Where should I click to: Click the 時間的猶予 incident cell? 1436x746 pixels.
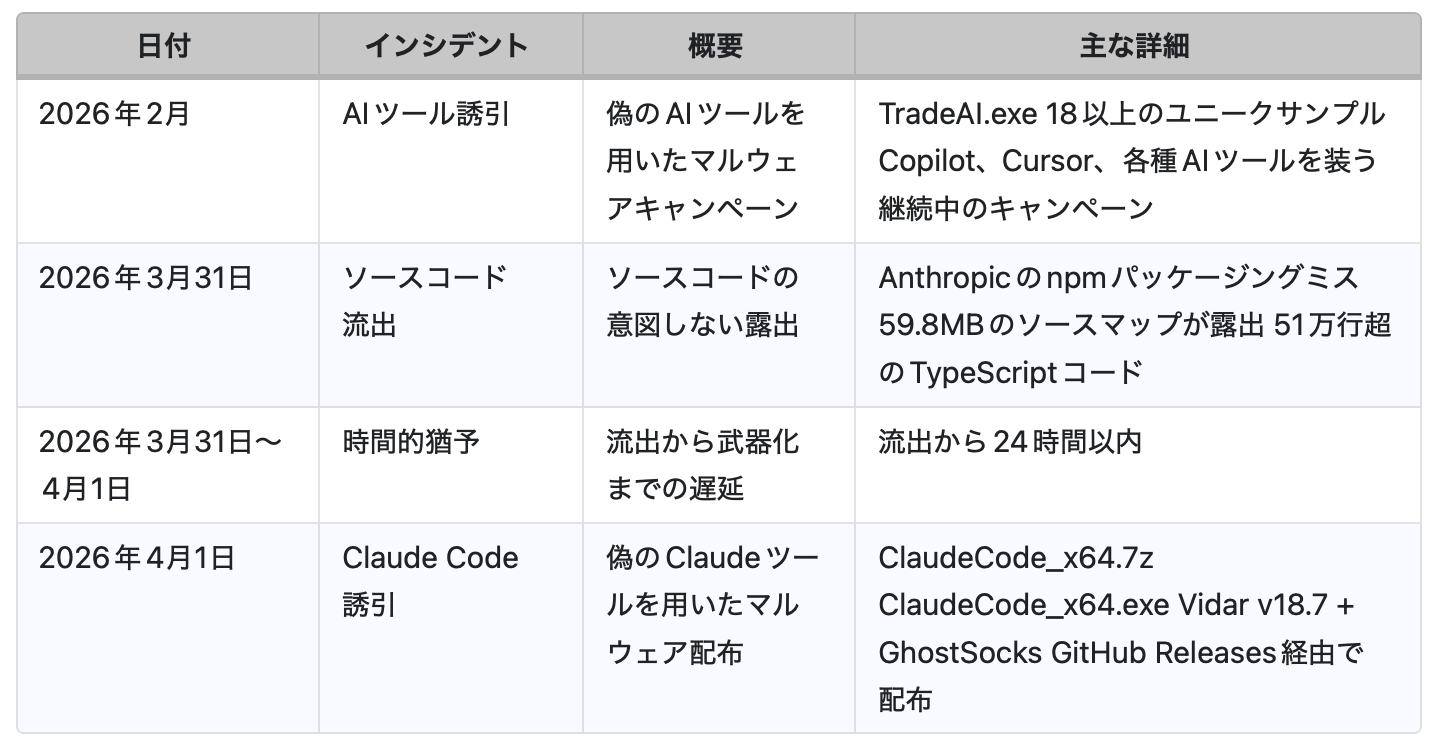click(409, 441)
